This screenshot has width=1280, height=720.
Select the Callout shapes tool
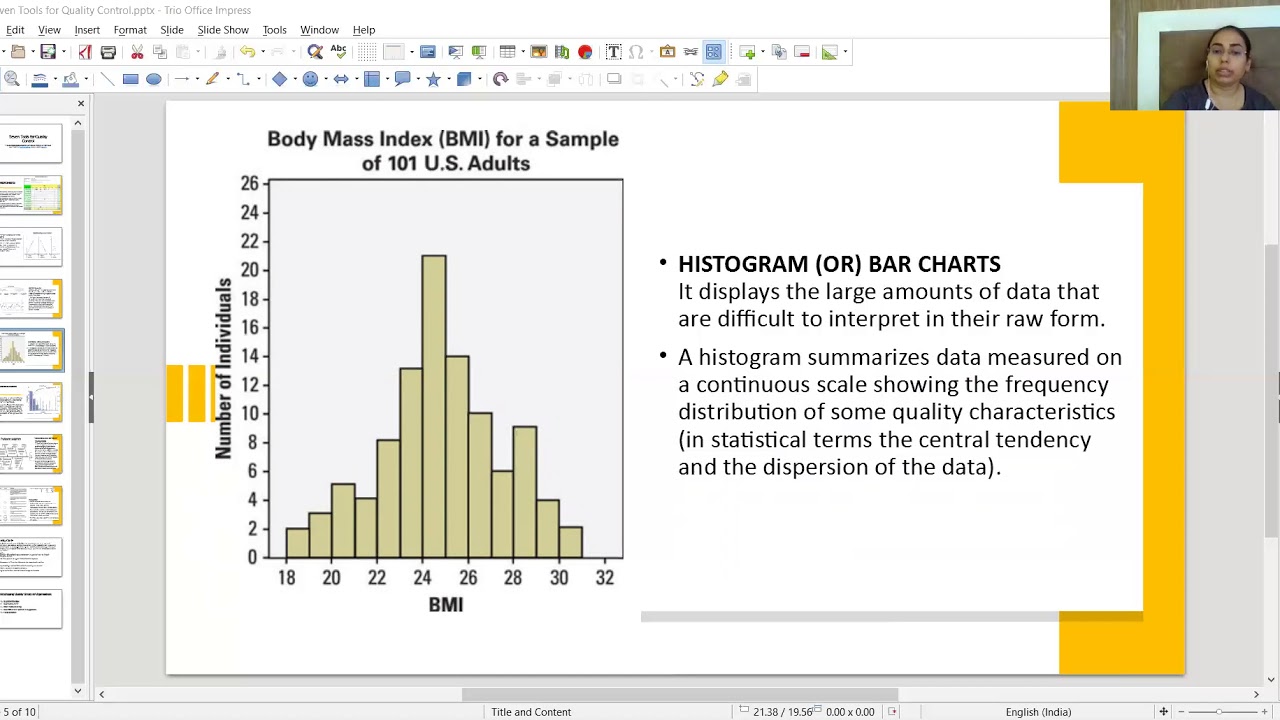coord(402,79)
